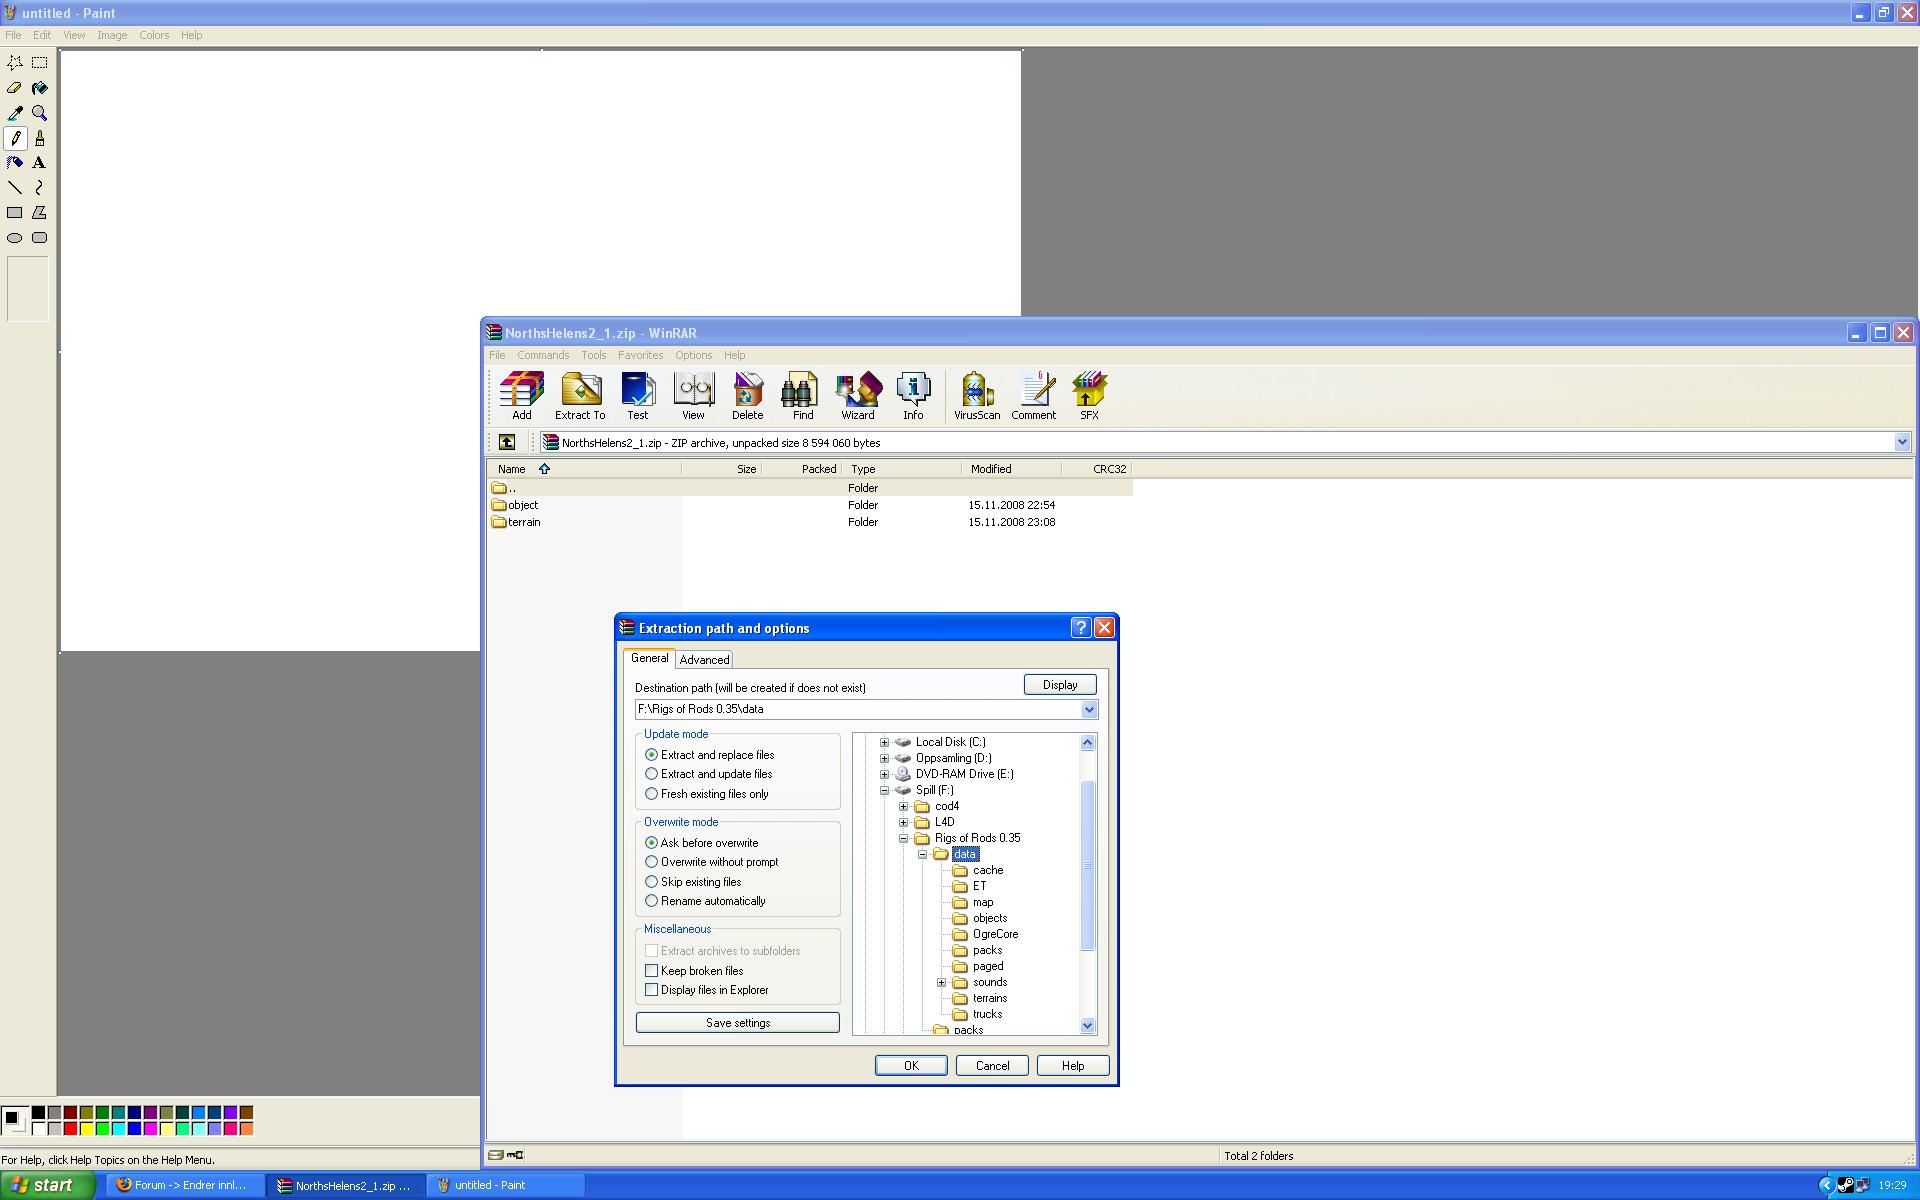
Task: Select the Free-Form Select tool in Paint
Action: (x=15, y=63)
